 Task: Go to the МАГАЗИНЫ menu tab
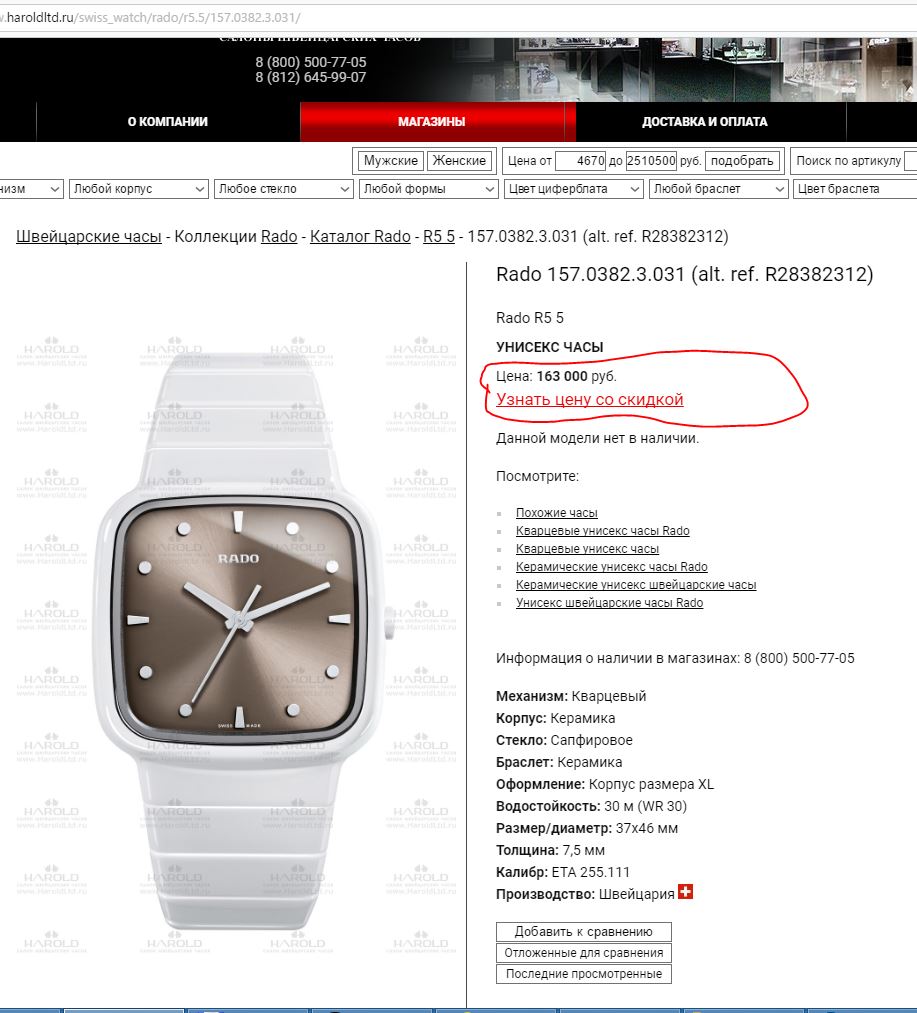pyautogui.click(x=432, y=121)
